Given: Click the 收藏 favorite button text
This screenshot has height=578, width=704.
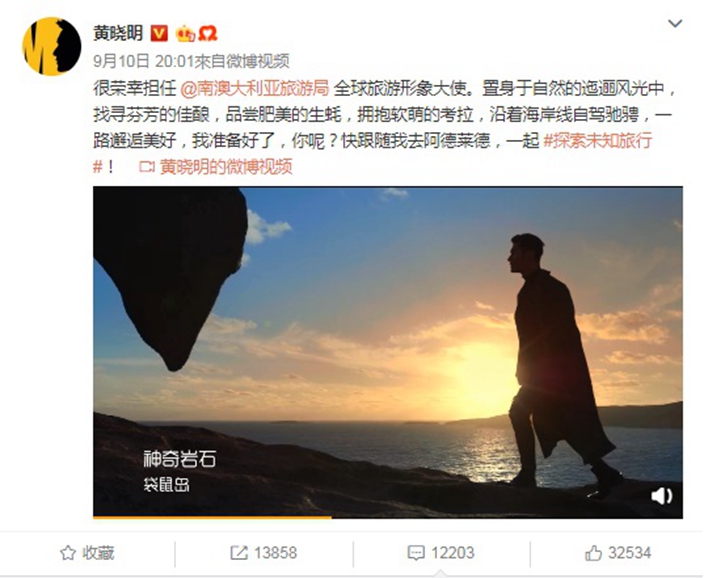Looking at the screenshot, I should 98,553.
